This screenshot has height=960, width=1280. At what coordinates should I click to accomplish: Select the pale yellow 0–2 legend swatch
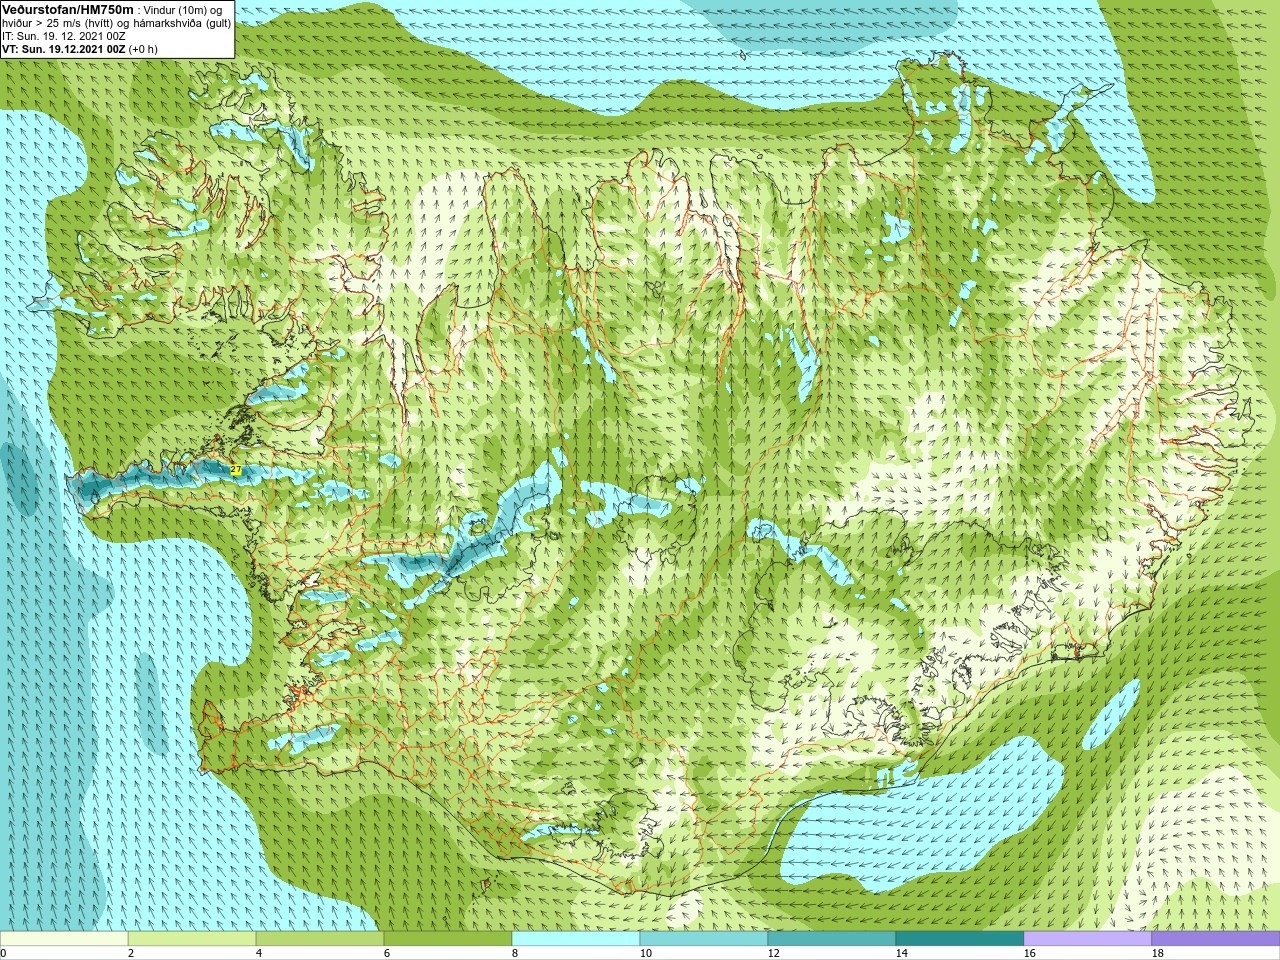[64, 939]
